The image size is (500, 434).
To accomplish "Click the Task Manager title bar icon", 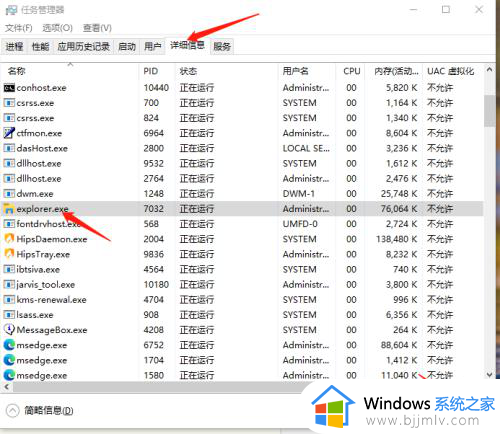I will click(x=11, y=10).
